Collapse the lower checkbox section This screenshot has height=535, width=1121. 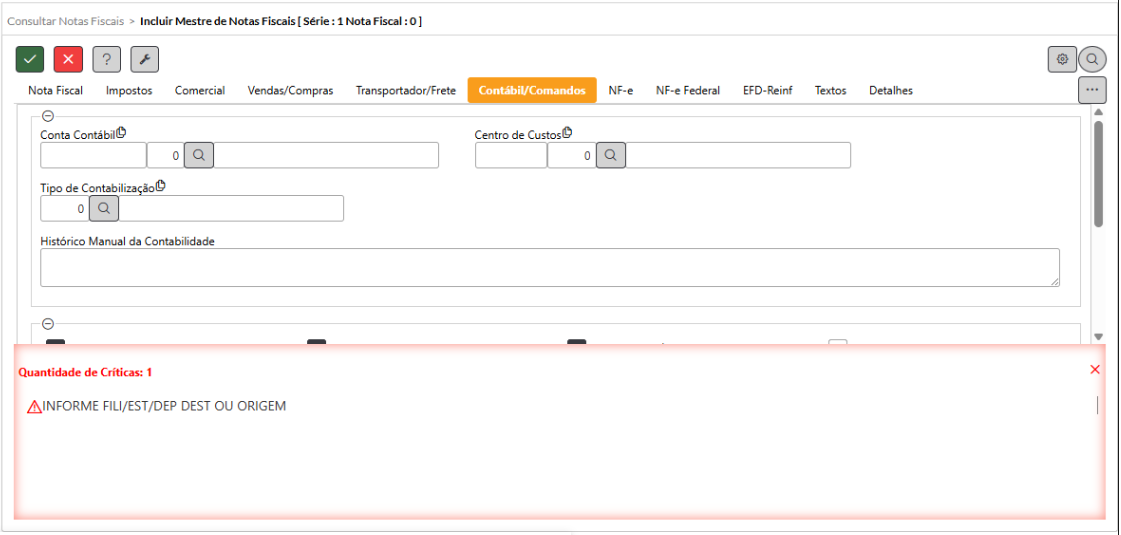[48, 324]
